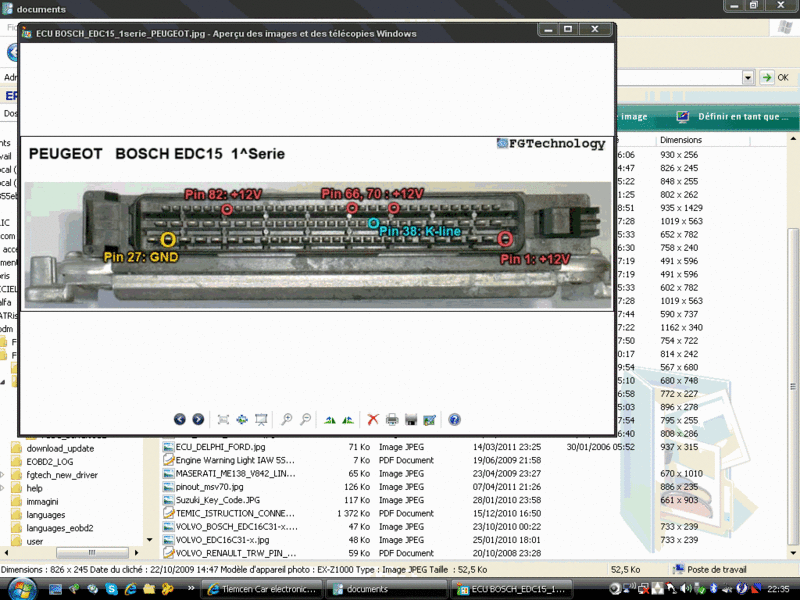Open the address bar dropdown arrow
The height and width of the screenshot is (600, 800).
point(748,78)
